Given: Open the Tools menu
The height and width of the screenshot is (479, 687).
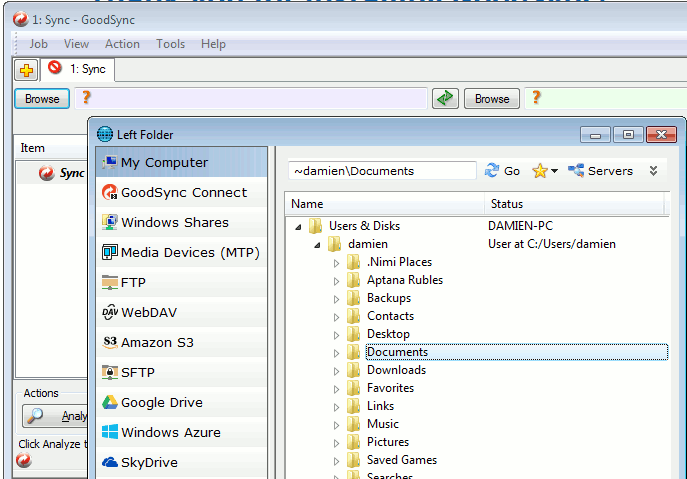Looking at the screenshot, I should coord(170,44).
